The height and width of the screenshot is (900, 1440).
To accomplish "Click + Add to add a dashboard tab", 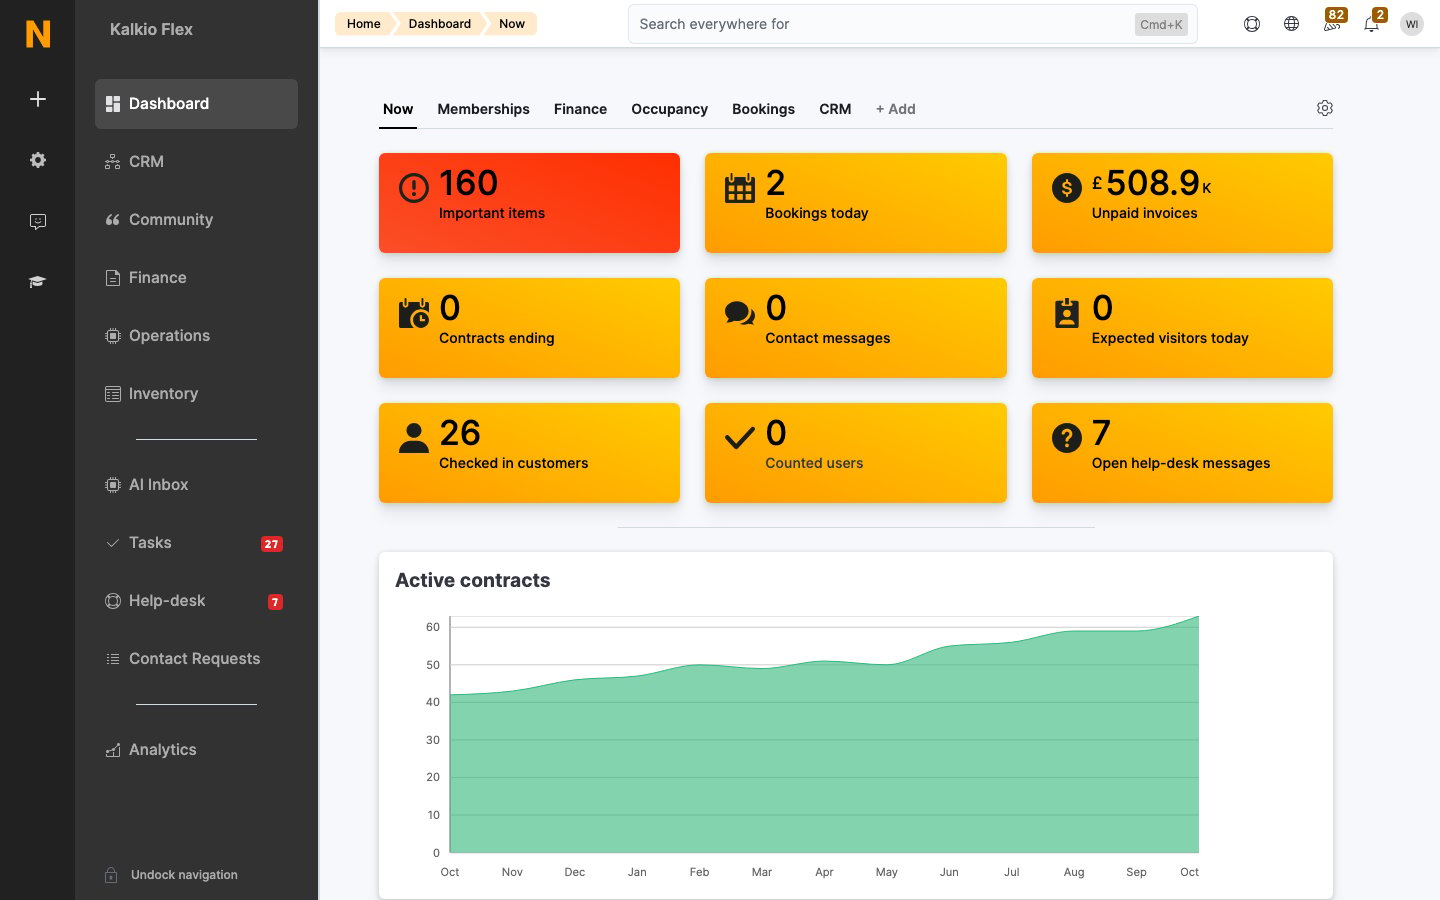I will click(896, 109).
